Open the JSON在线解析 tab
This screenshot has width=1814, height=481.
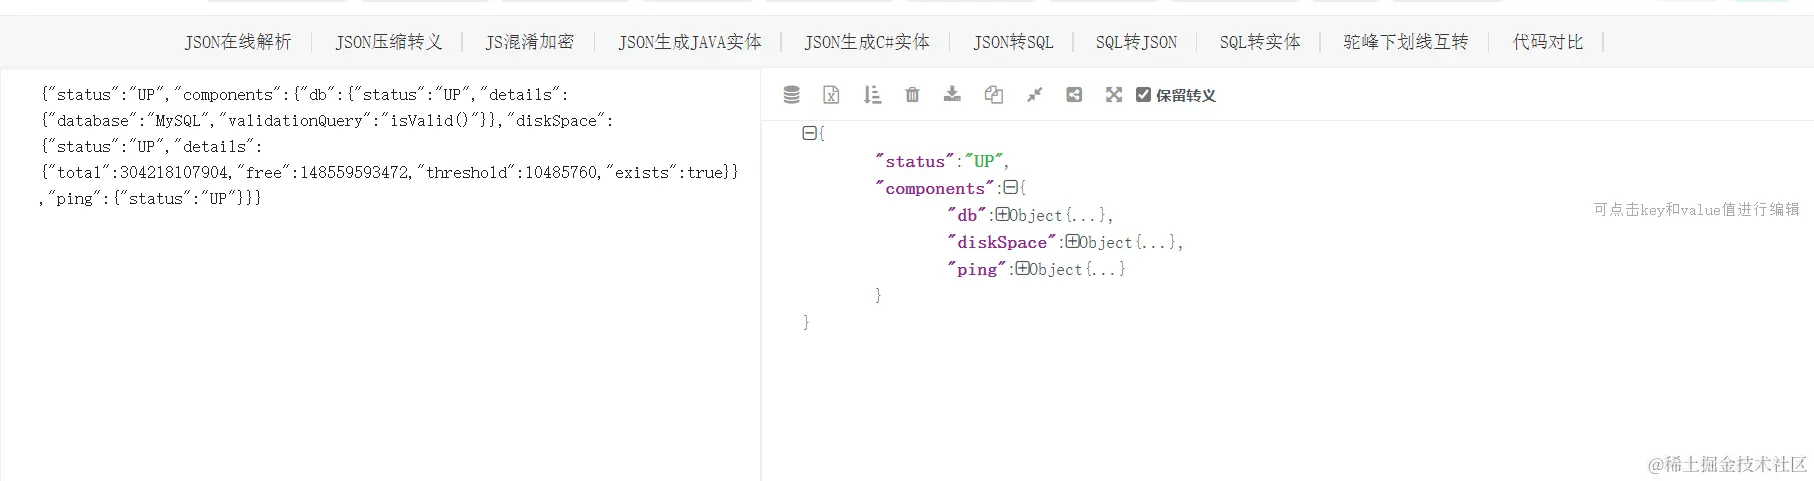tap(238, 42)
